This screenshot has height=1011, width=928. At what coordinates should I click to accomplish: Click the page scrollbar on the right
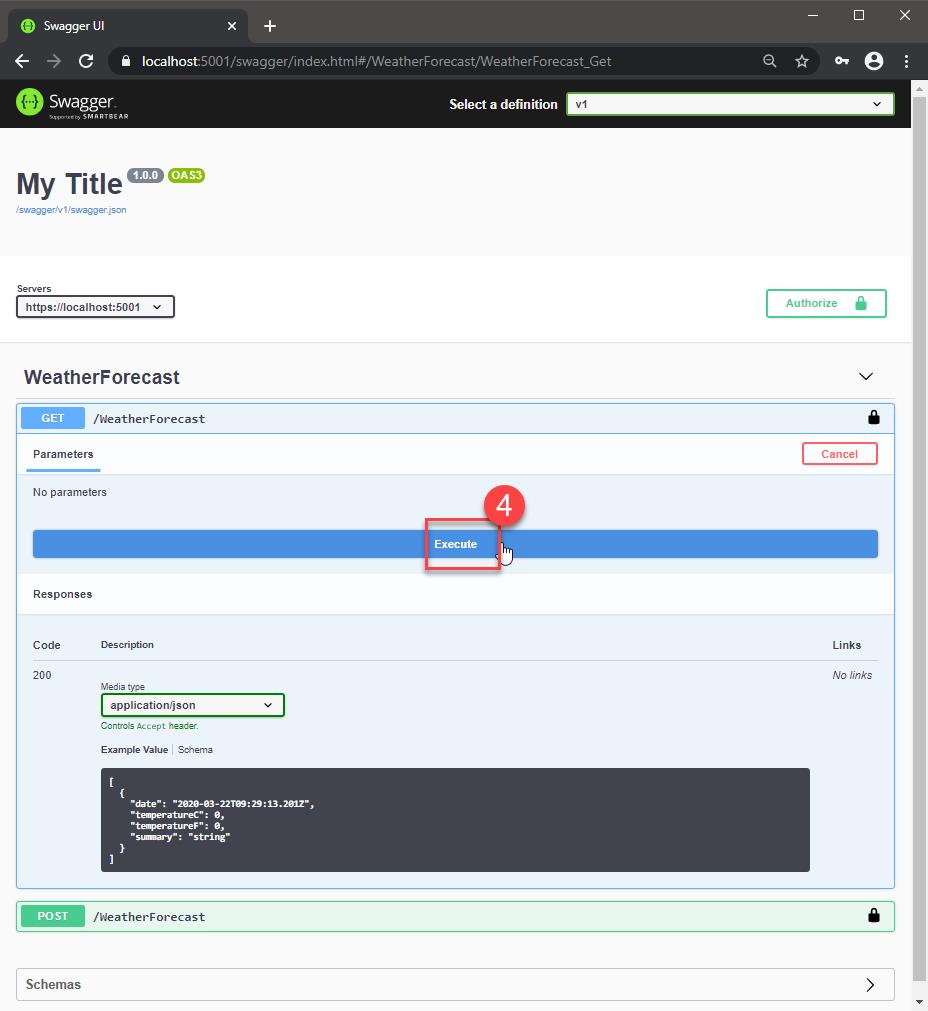point(919,500)
